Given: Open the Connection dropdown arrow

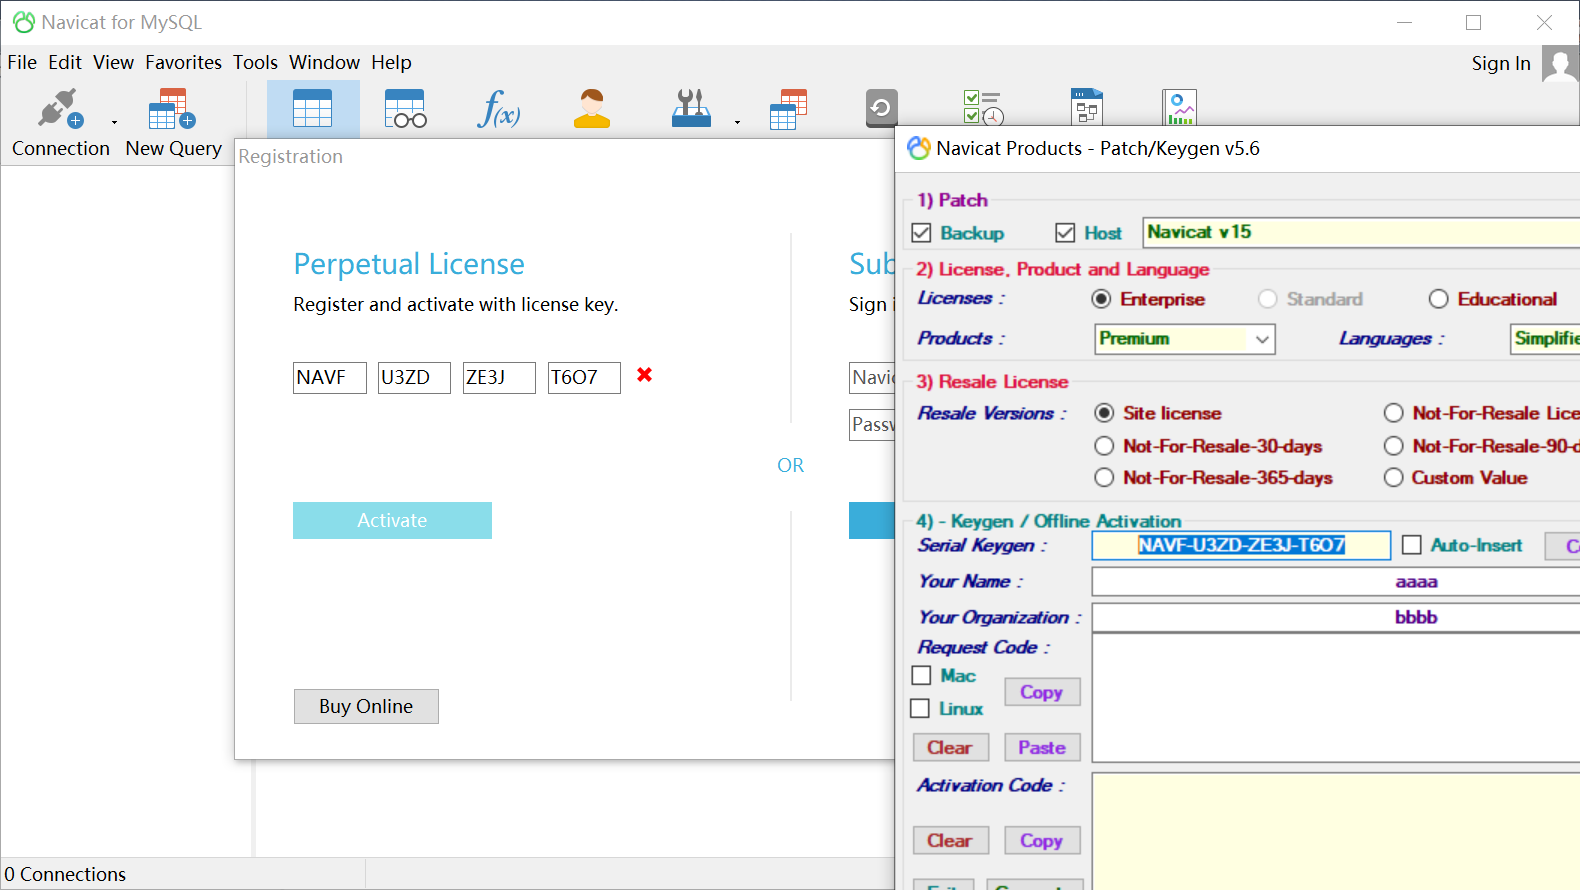Looking at the screenshot, I should [x=114, y=122].
